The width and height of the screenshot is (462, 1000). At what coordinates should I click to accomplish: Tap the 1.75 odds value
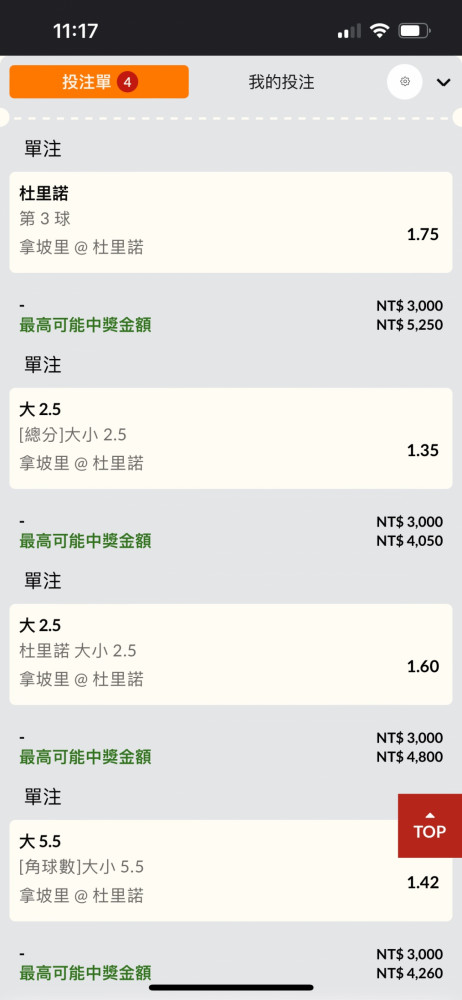point(423,235)
